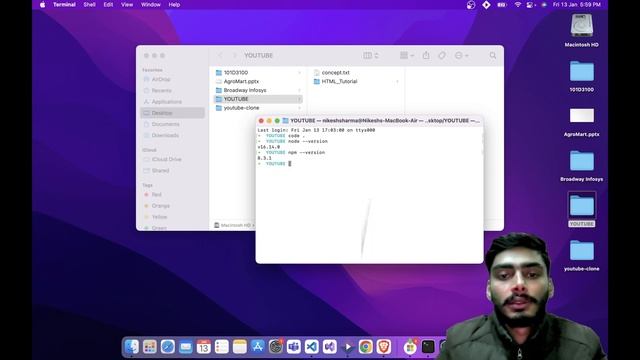Open Control Center in menu bar
The image size is (640, 360).
(530, 4)
